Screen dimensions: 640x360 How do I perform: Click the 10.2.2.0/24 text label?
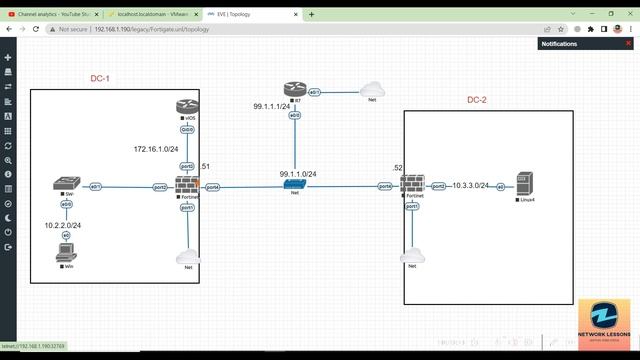point(63,225)
